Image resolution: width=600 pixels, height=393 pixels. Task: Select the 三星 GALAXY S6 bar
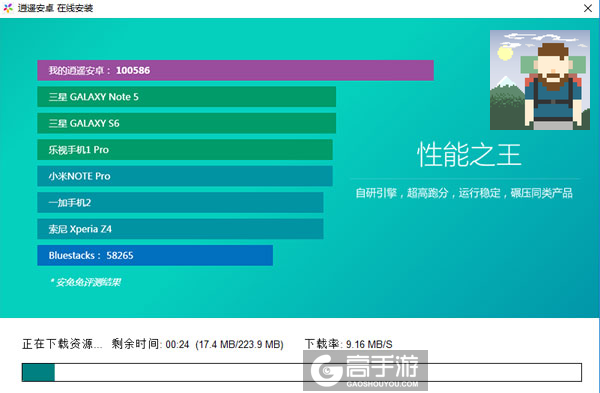186,123
